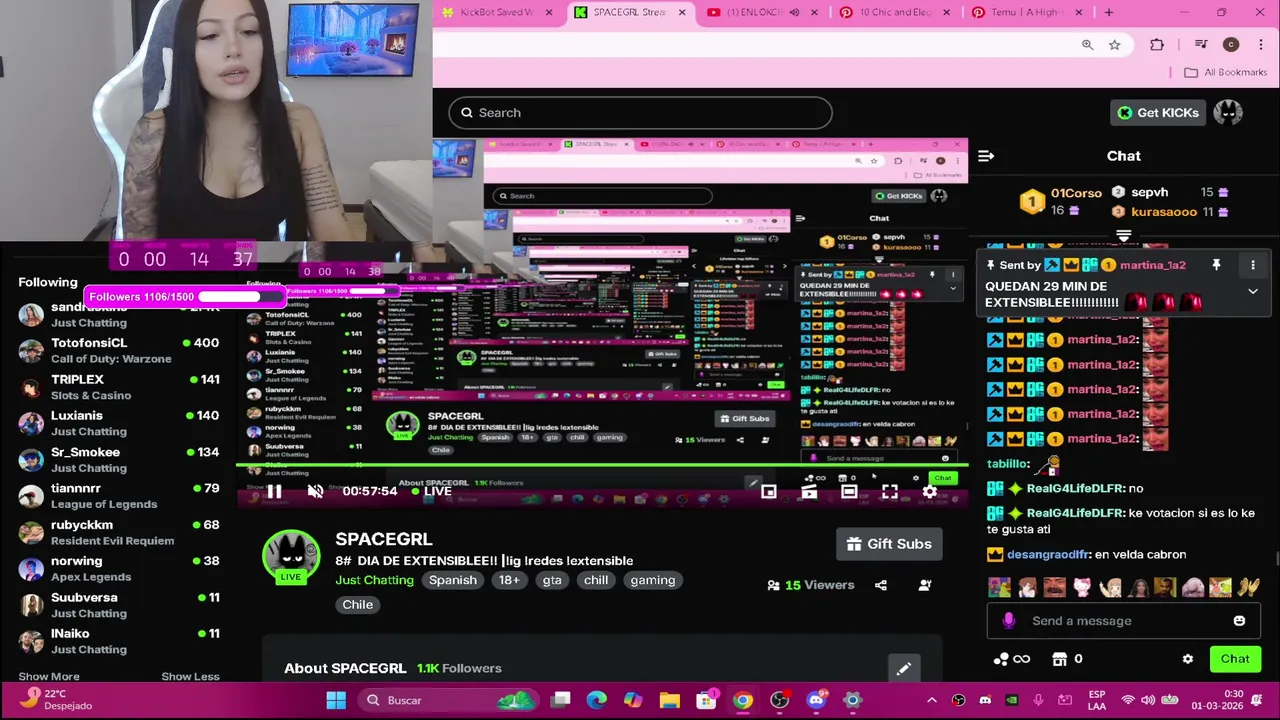1280x720 pixels.
Task: Collapse list with Show Less
Action: (x=190, y=676)
